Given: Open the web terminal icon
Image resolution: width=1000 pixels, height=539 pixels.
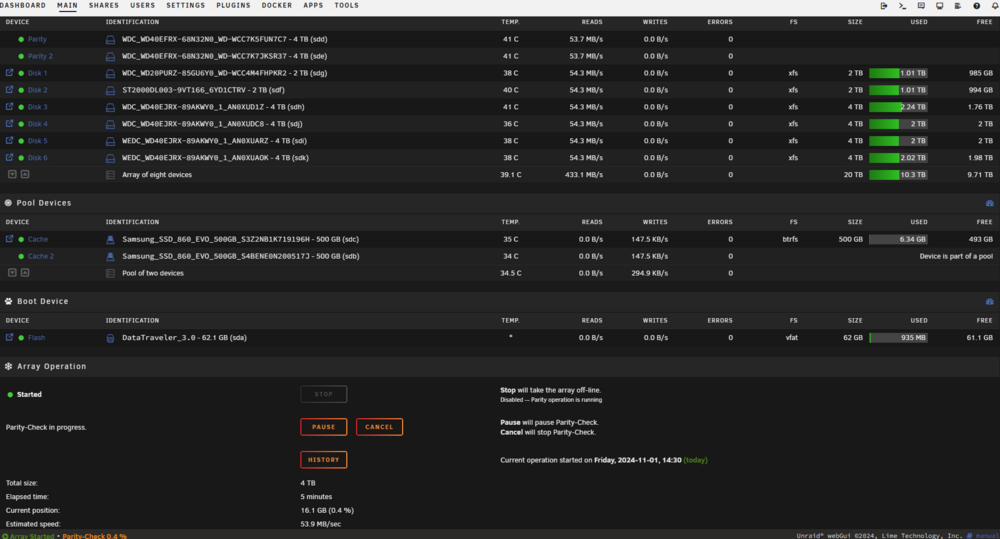Looking at the screenshot, I should (902, 6).
